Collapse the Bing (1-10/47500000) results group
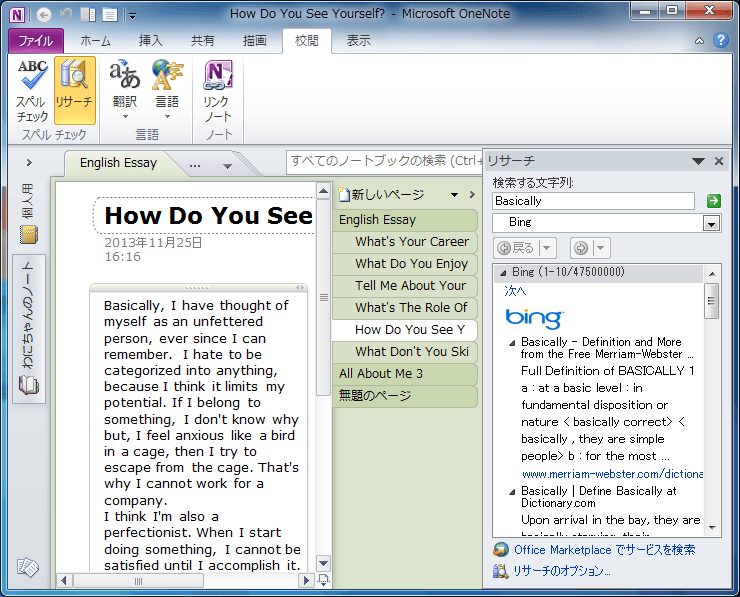 pyautogui.click(x=503, y=273)
